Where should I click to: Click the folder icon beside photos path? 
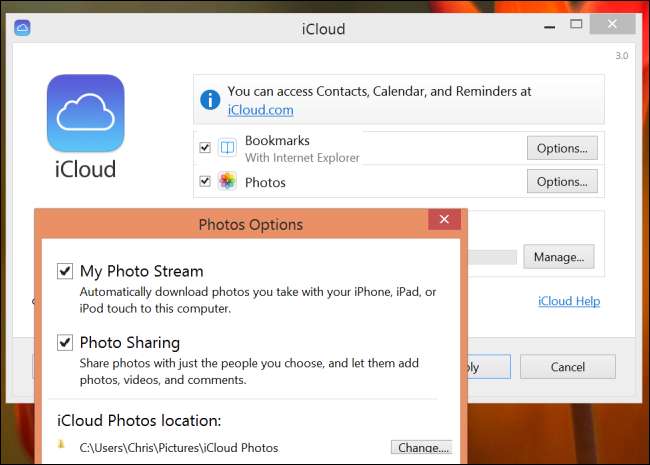coord(61,444)
